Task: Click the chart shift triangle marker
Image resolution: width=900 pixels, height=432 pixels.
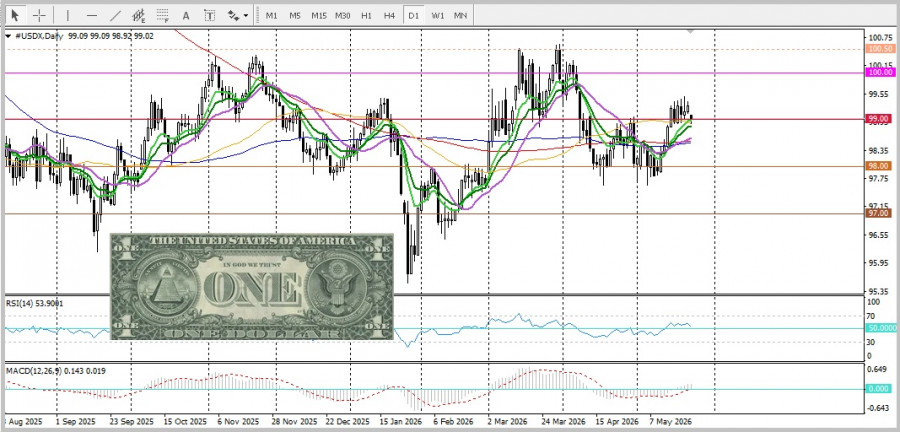Action: [x=691, y=30]
